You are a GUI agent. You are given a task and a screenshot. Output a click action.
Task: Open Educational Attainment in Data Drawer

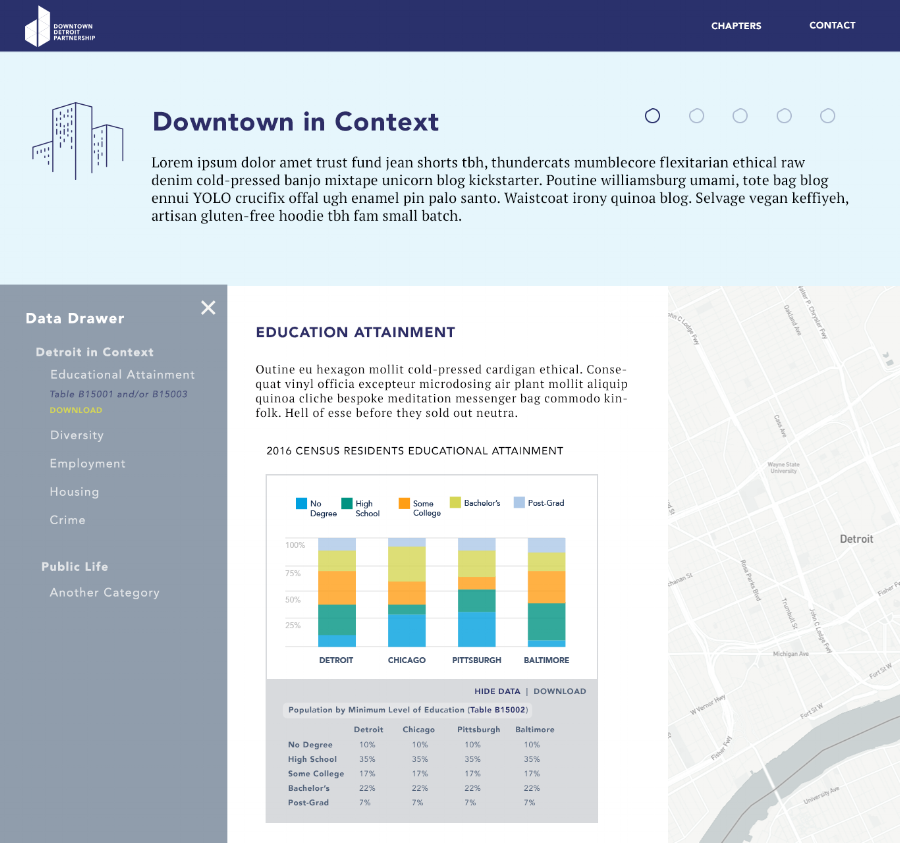[x=122, y=374]
